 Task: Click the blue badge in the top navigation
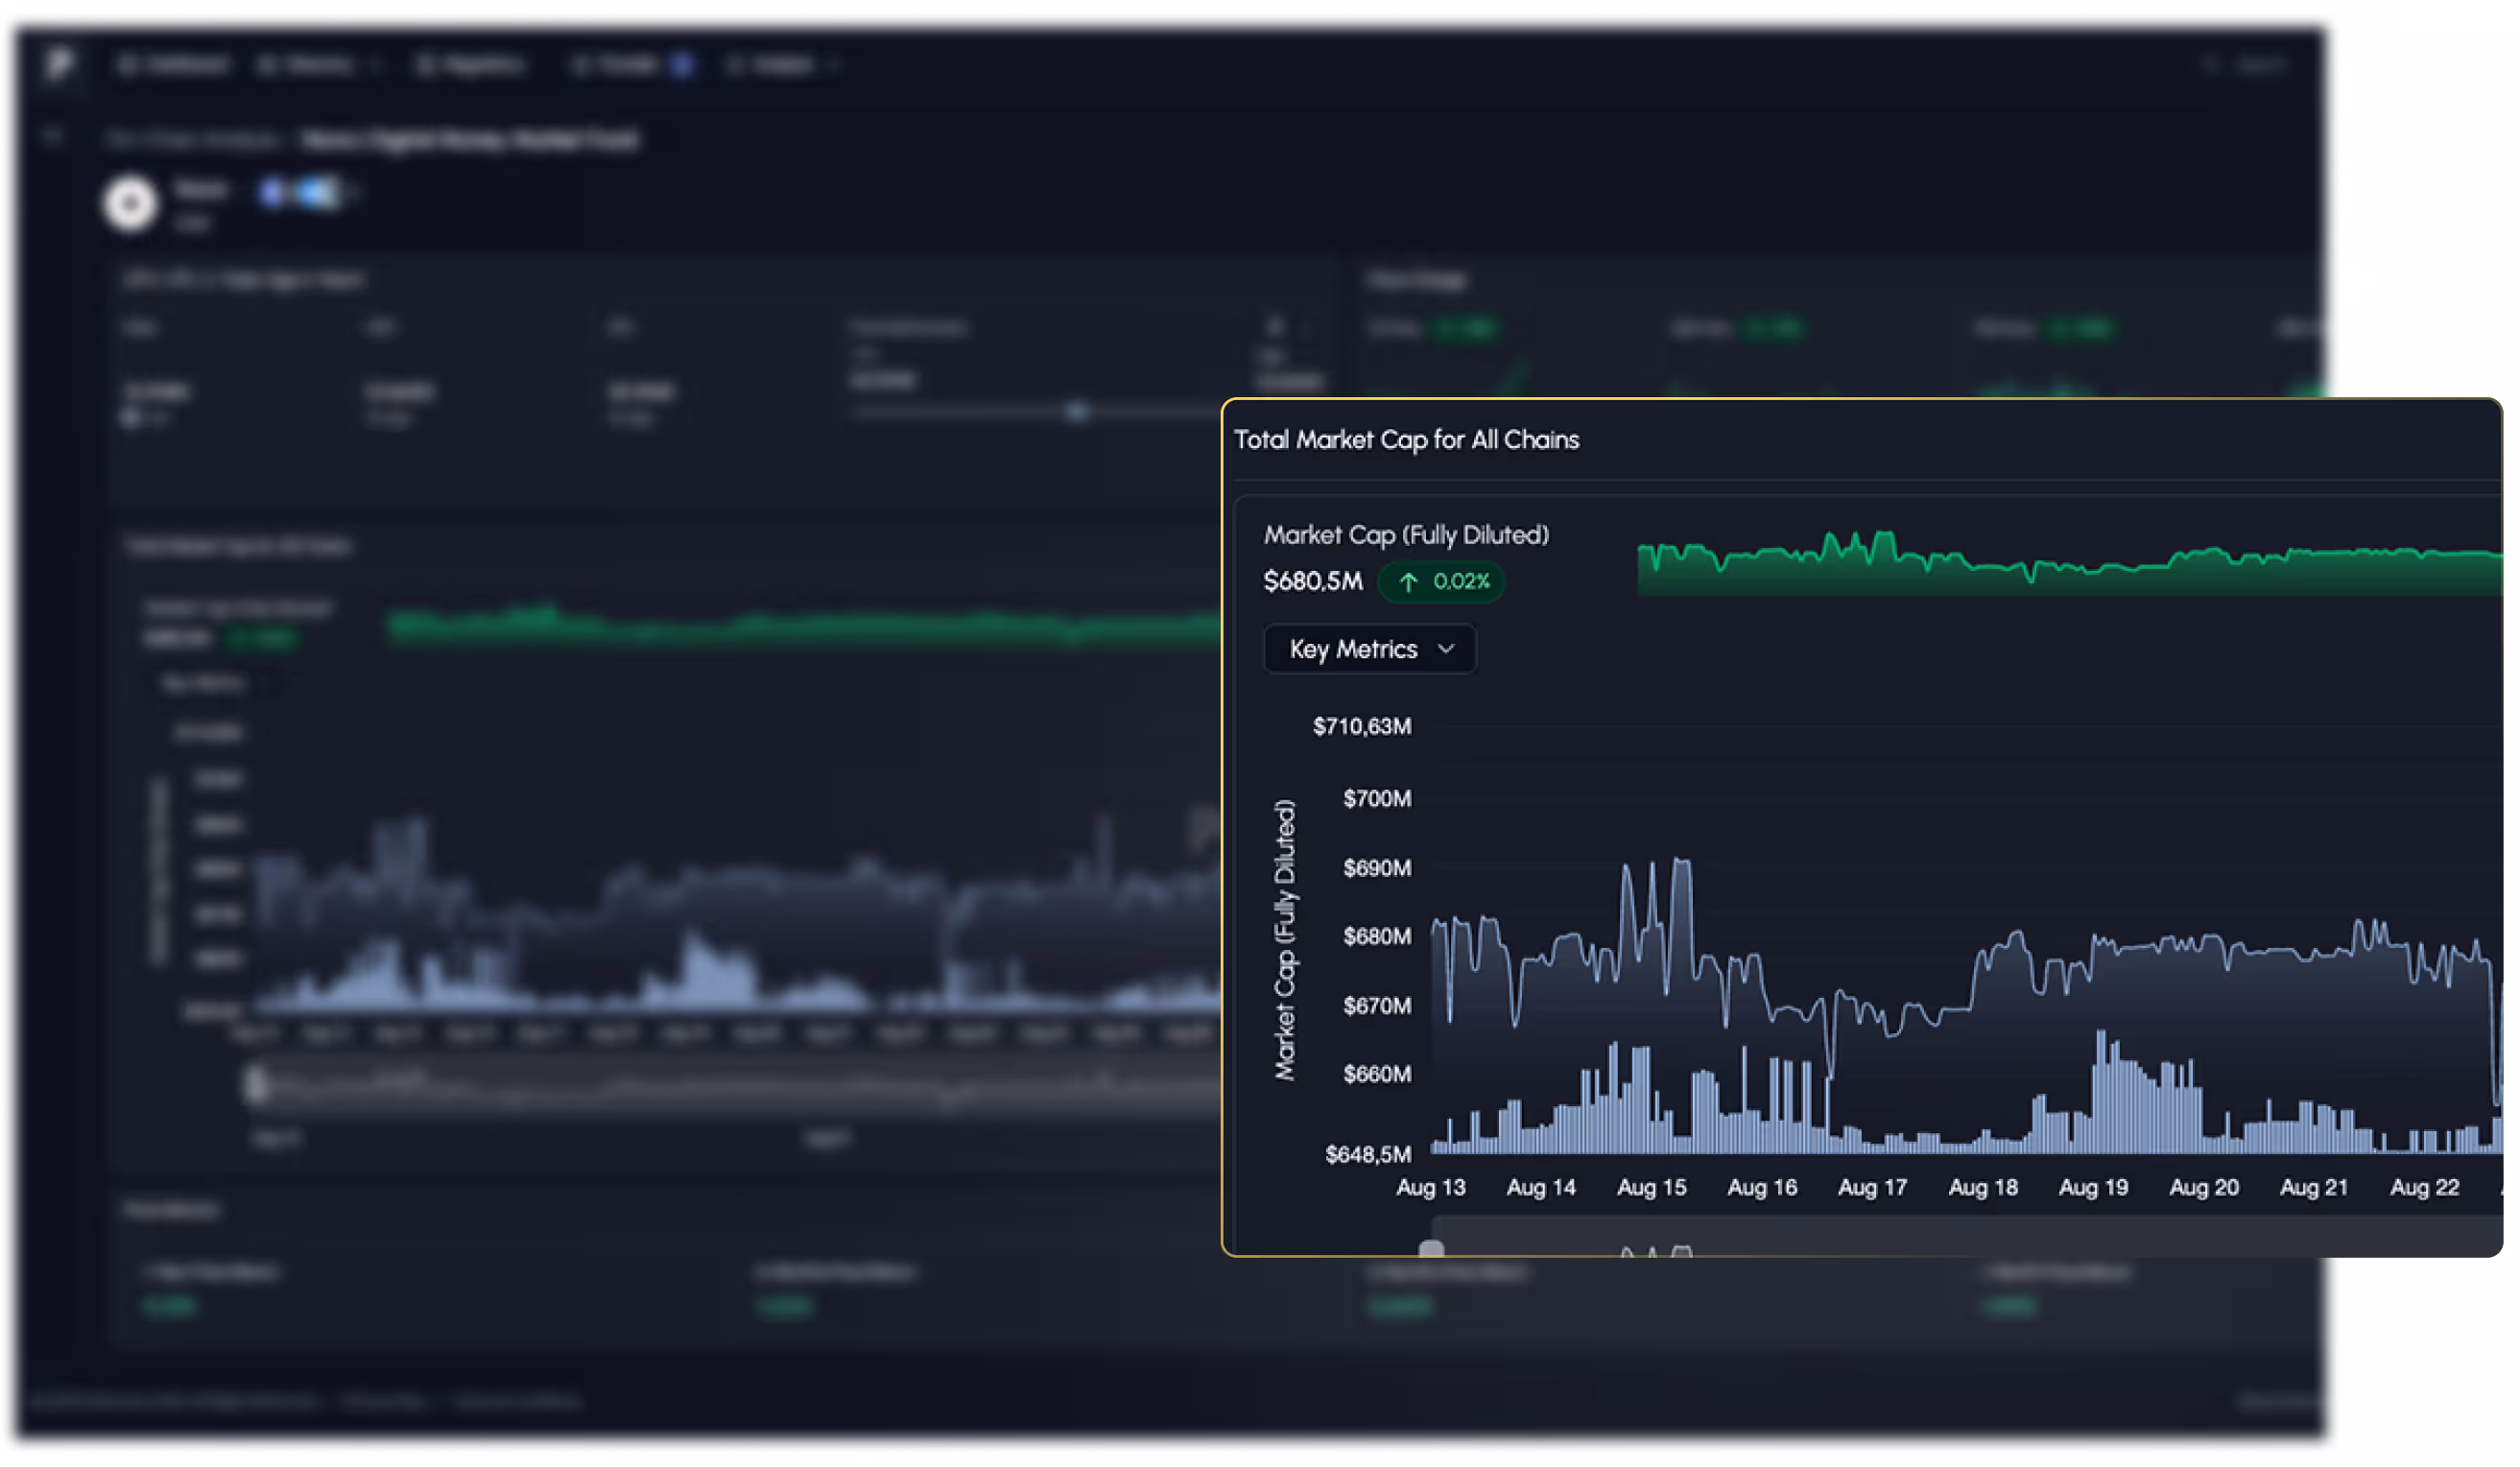(683, 65)
